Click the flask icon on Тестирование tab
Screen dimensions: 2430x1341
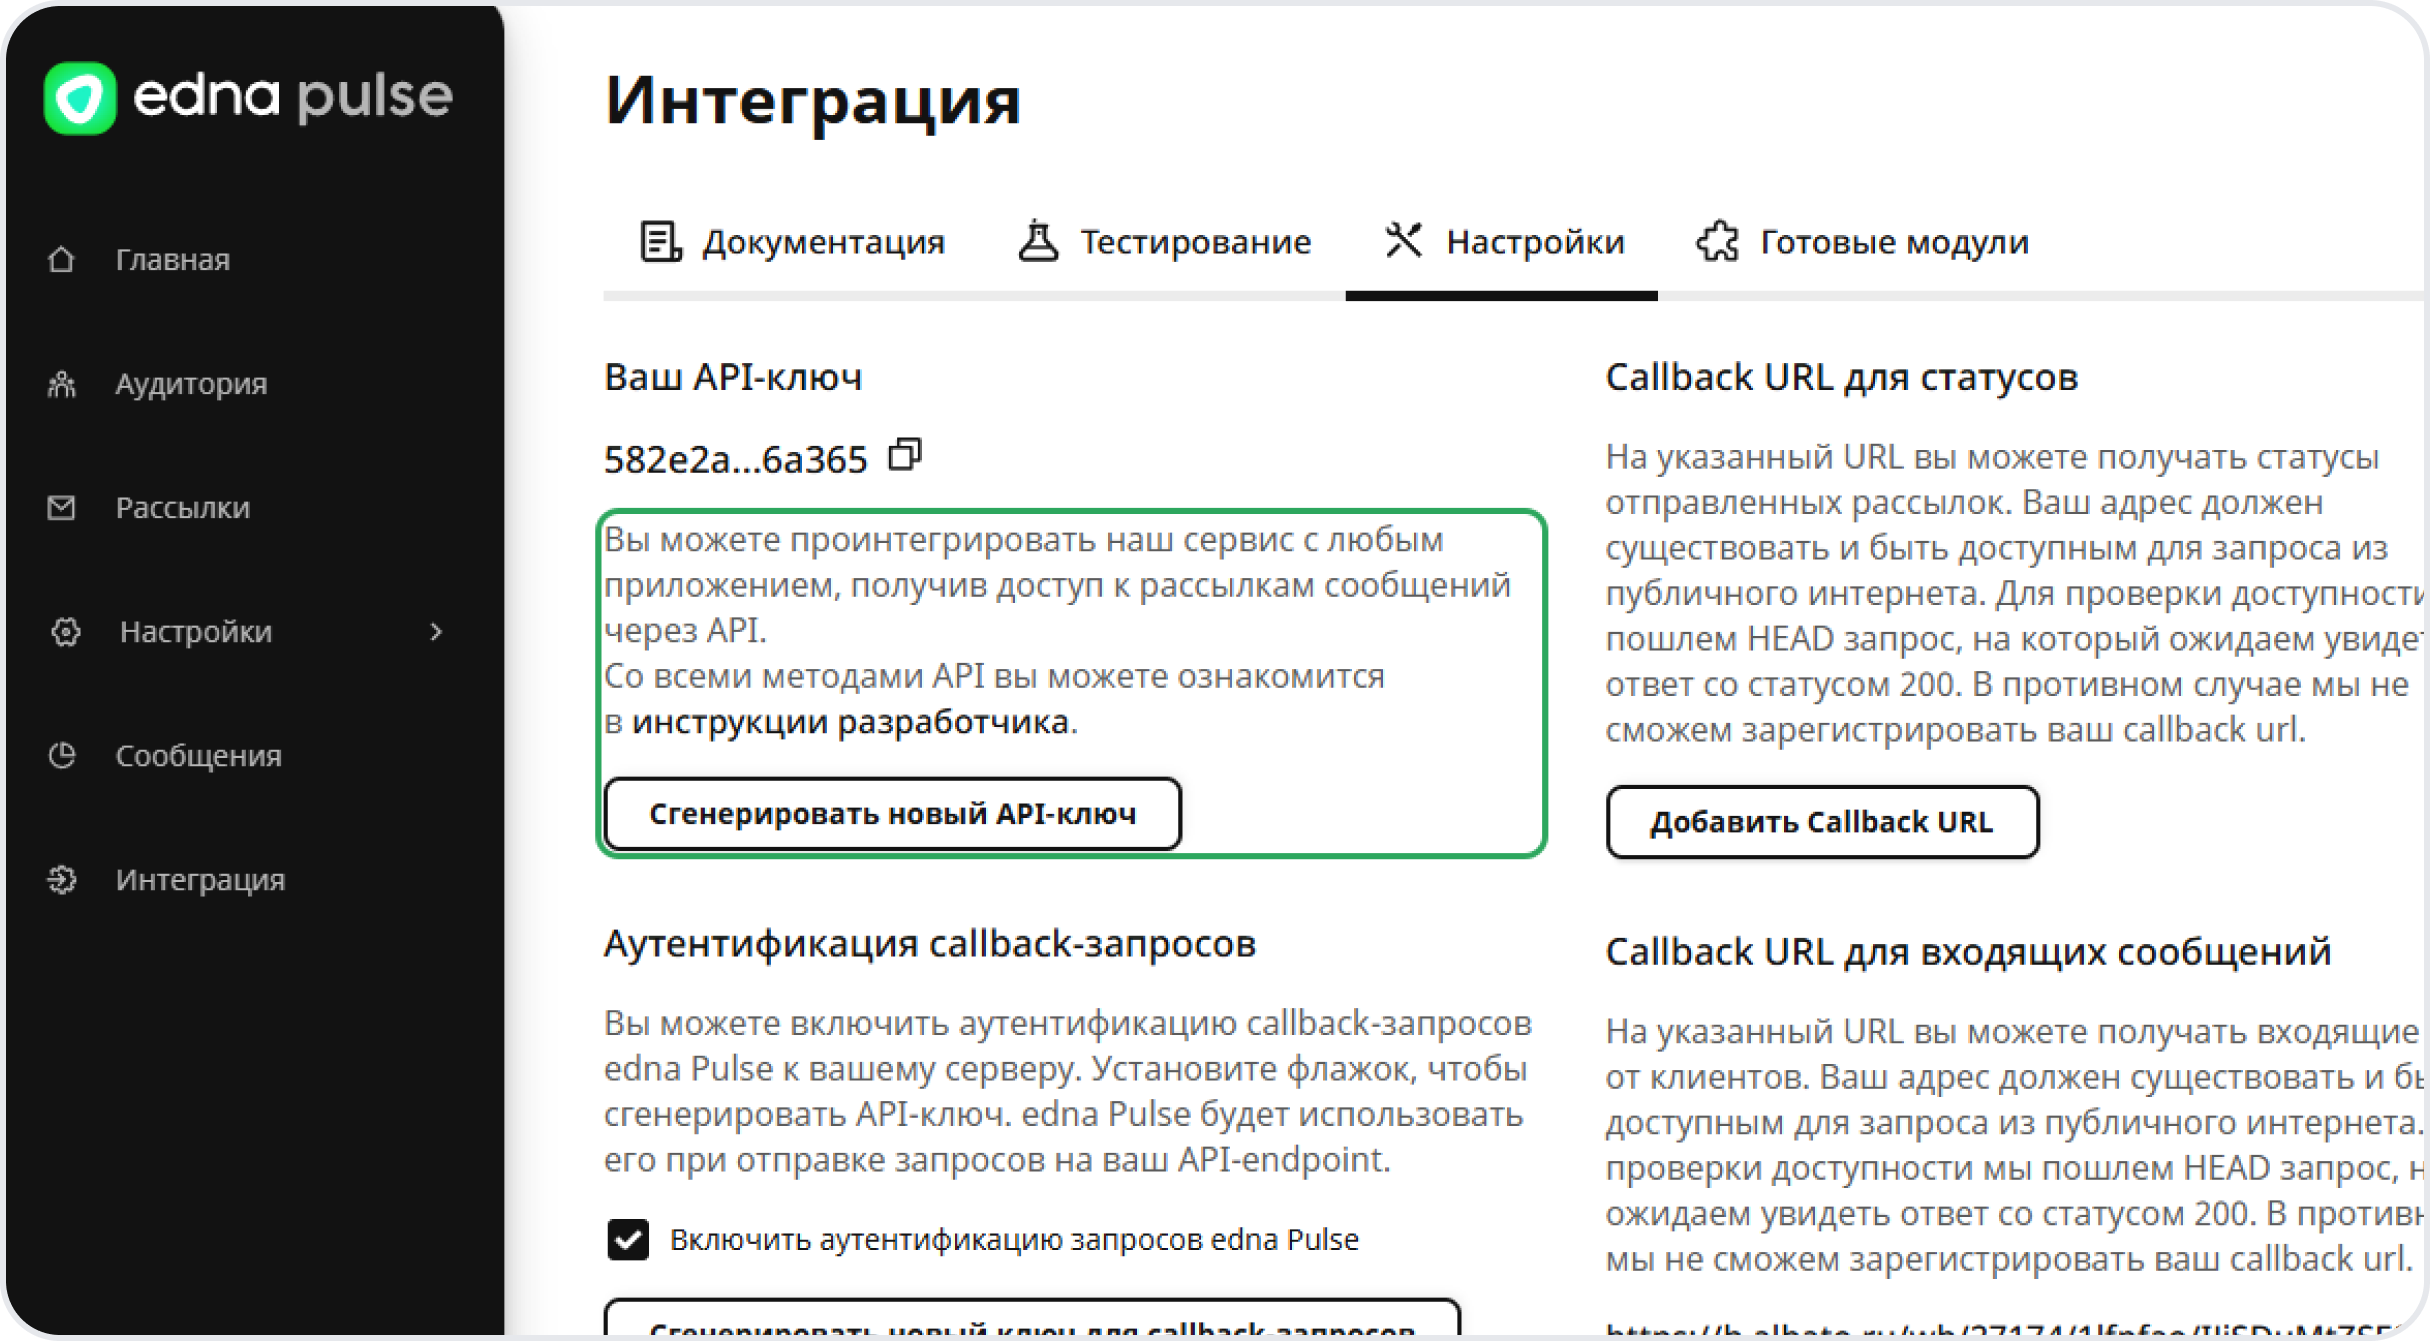1038,241
